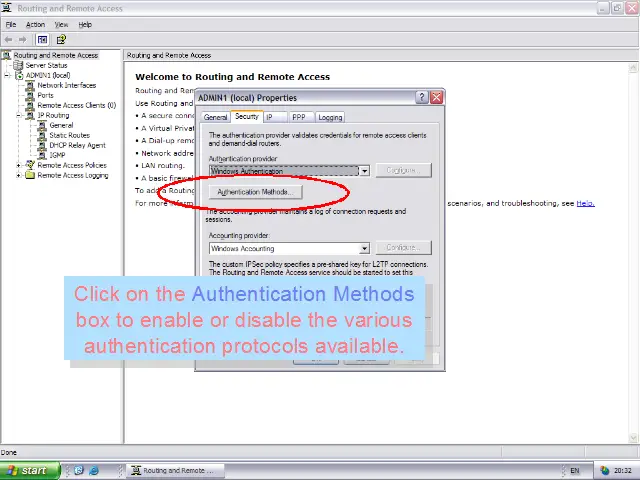Click the Internet Explorer quick launch icon
640x480 pixels.
pyautogui.click(x=94, y=470)
